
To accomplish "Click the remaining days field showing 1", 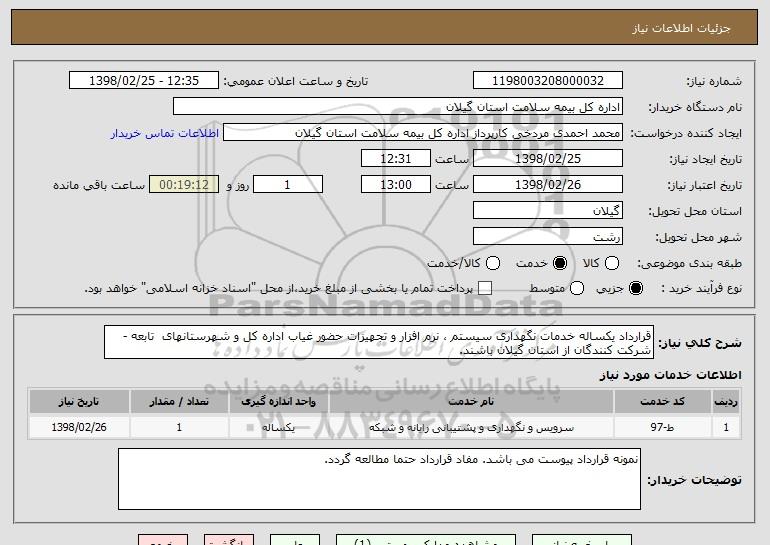I will pyautogui.click(x=288, y=185).
